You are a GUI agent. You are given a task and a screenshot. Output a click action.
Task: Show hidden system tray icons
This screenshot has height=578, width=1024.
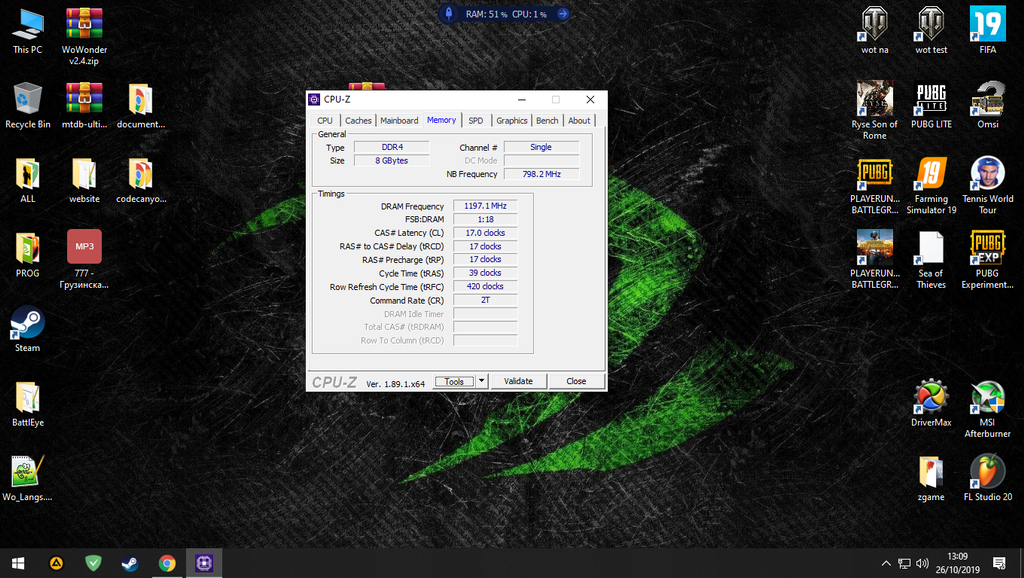click(x=886, y=563)
